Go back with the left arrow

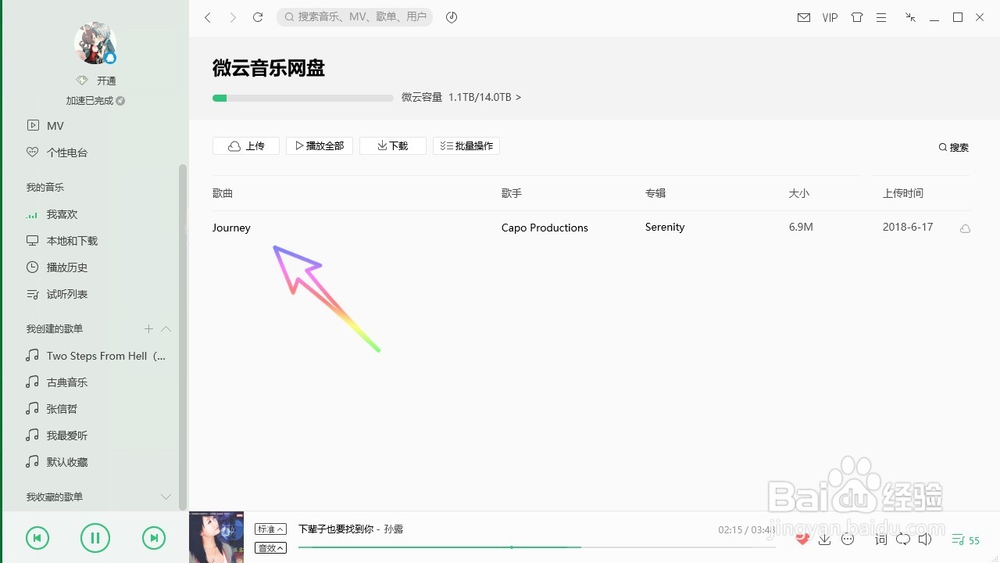point(208,17)
